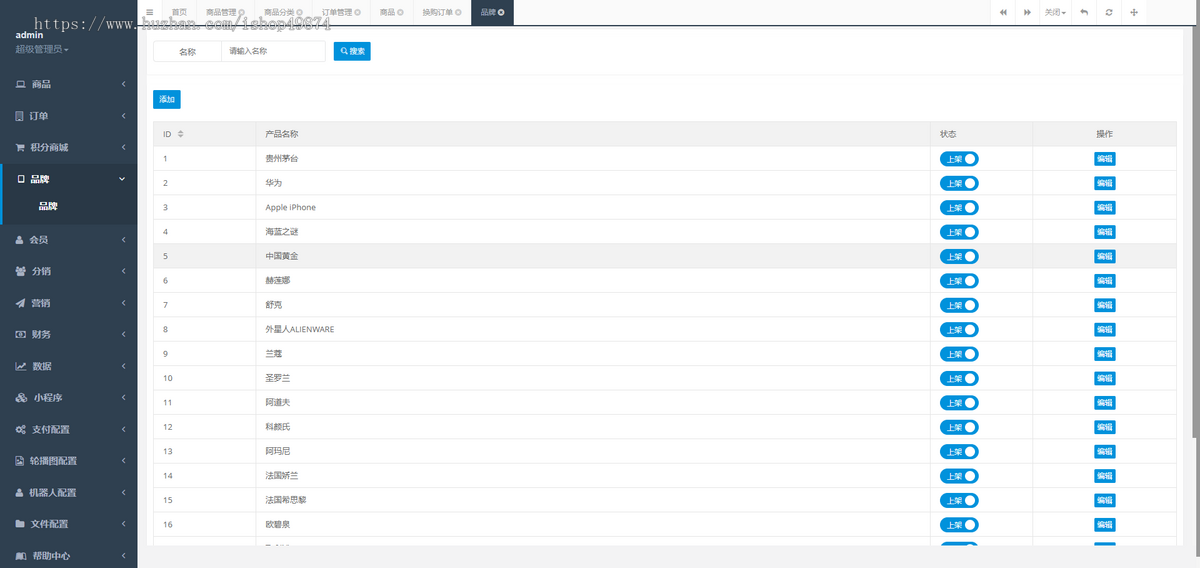Toggle 上架 switch for 兰蔻
This screenshot has height=568, width=1200.
pyautogui.click(x=959, y=354)
